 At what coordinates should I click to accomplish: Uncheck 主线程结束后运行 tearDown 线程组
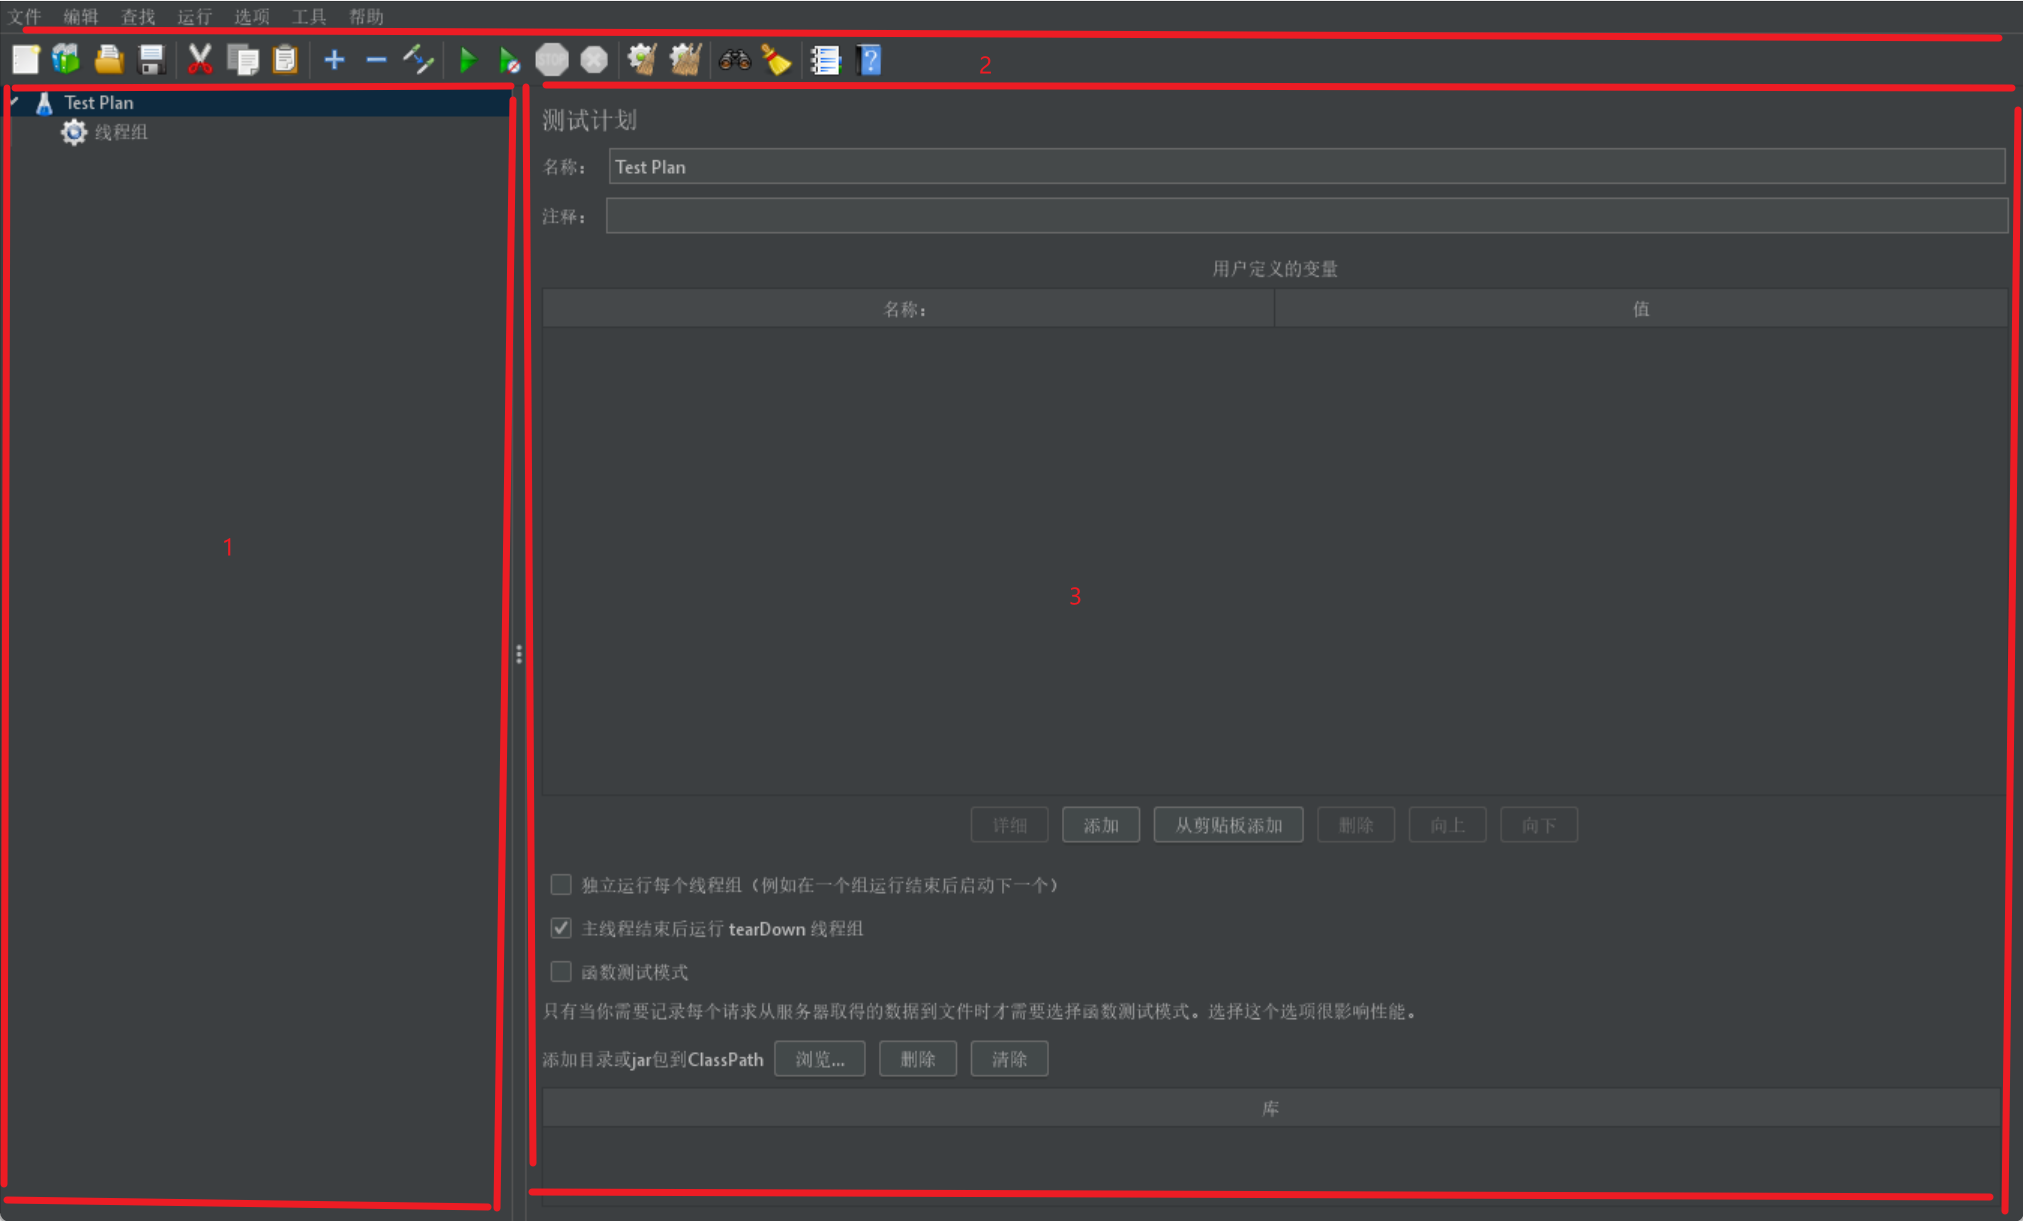click(561, 928)
